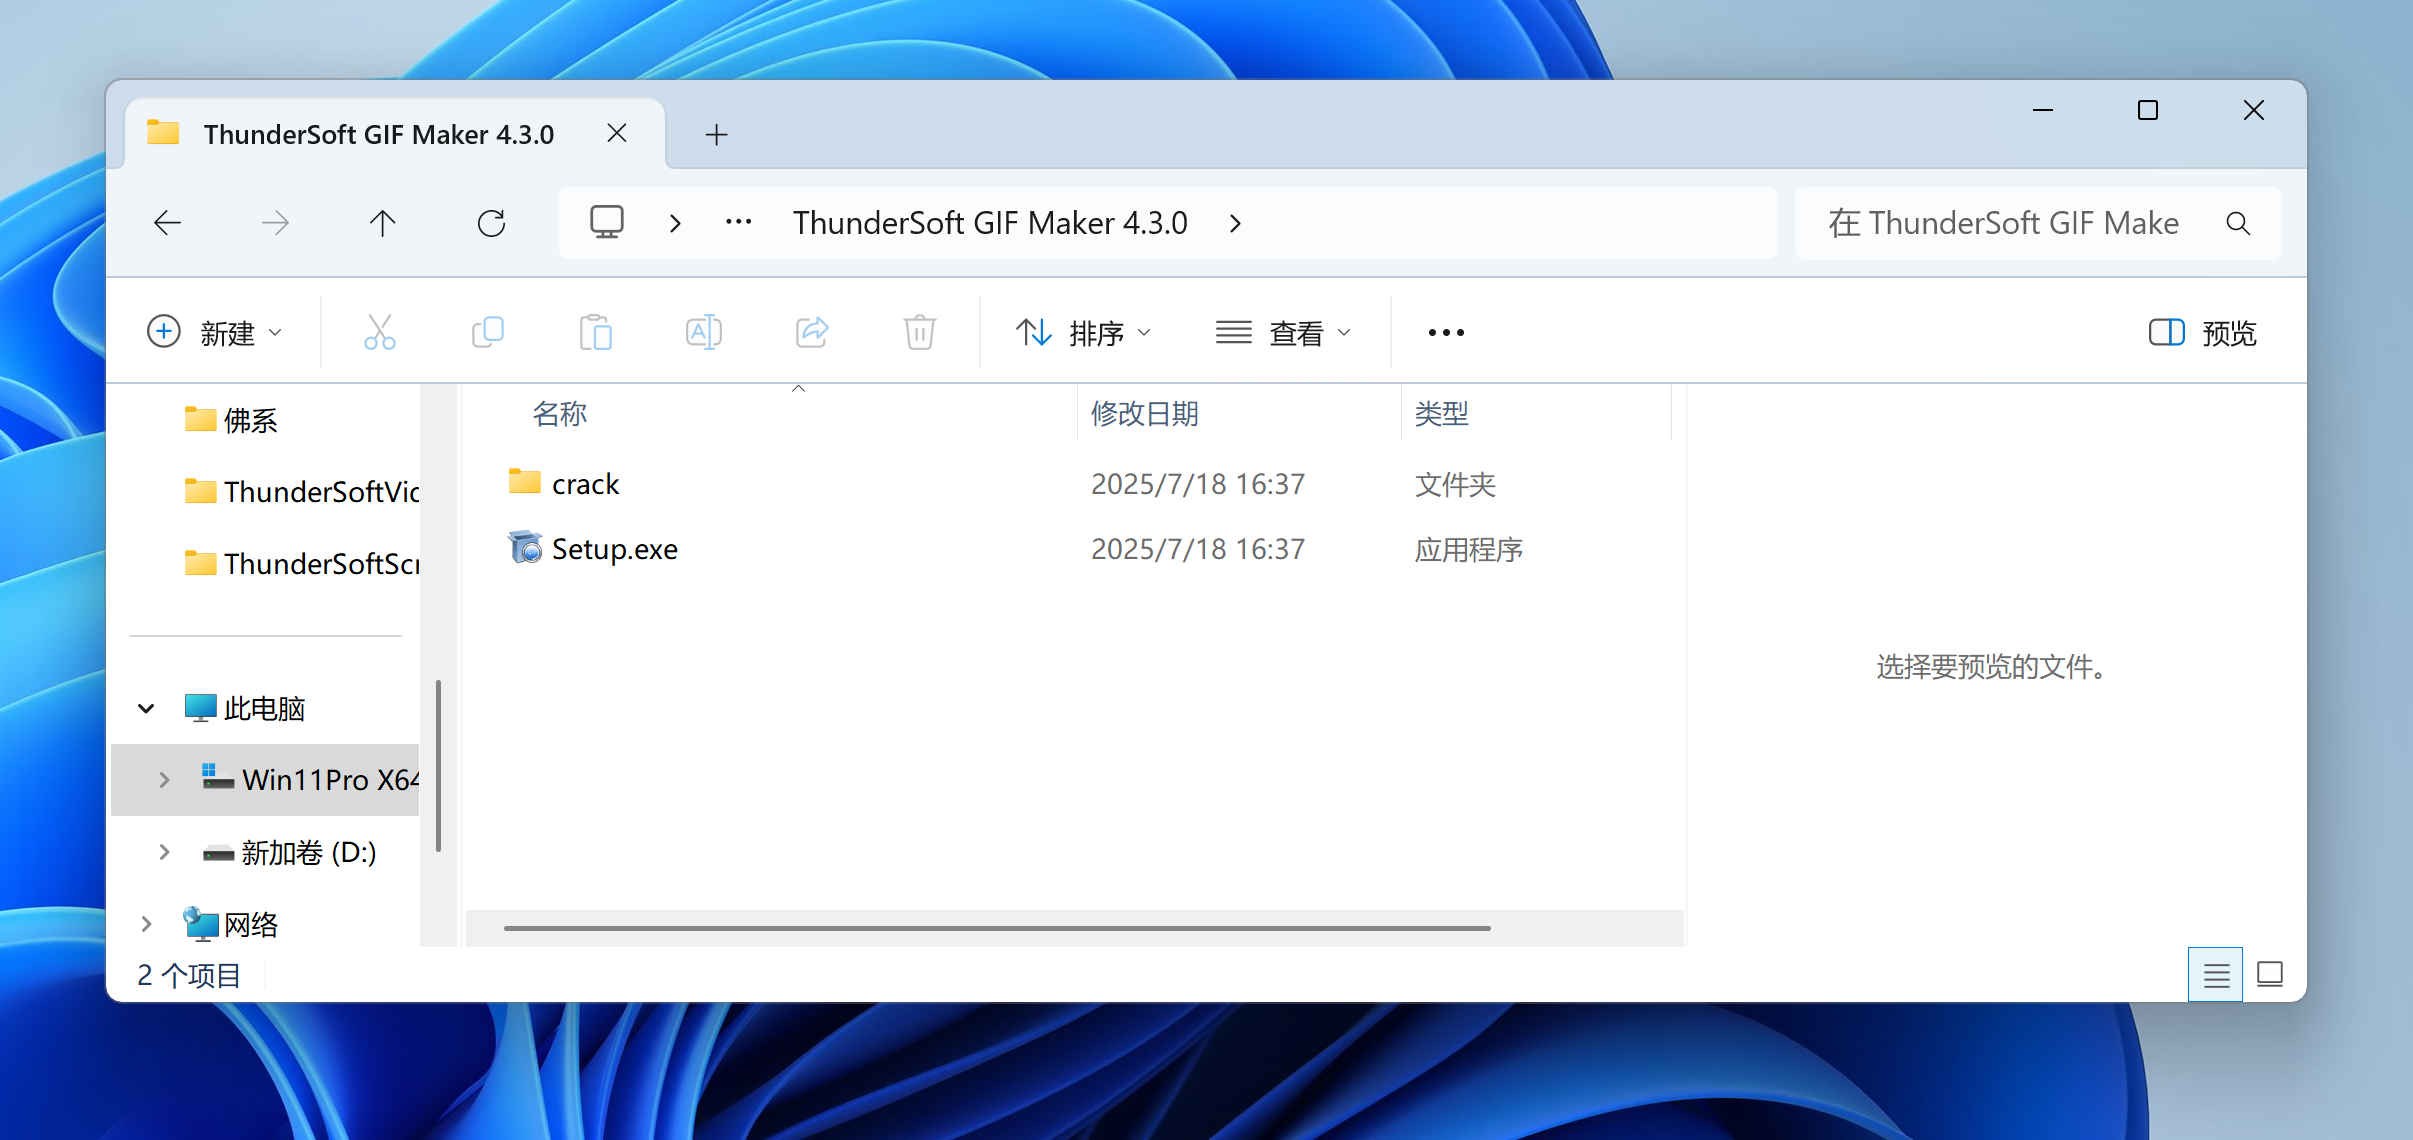Open the 新建 new item button
This screenshot has height=1140, width=2413.
coord(214,332)
